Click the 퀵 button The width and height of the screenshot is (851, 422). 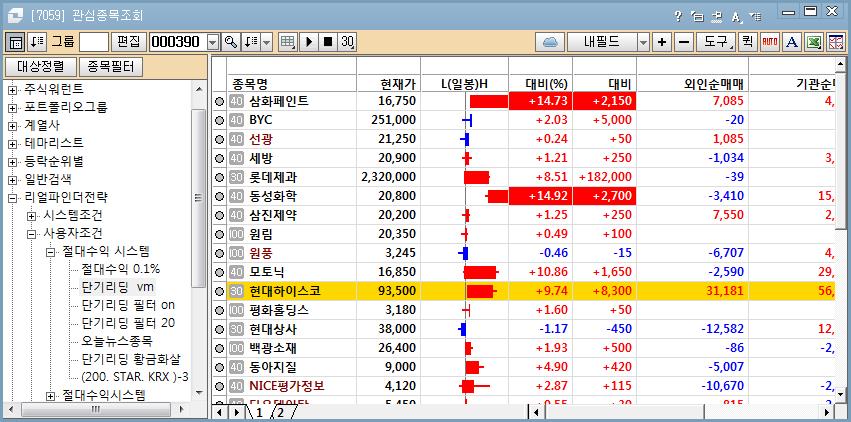747,42
